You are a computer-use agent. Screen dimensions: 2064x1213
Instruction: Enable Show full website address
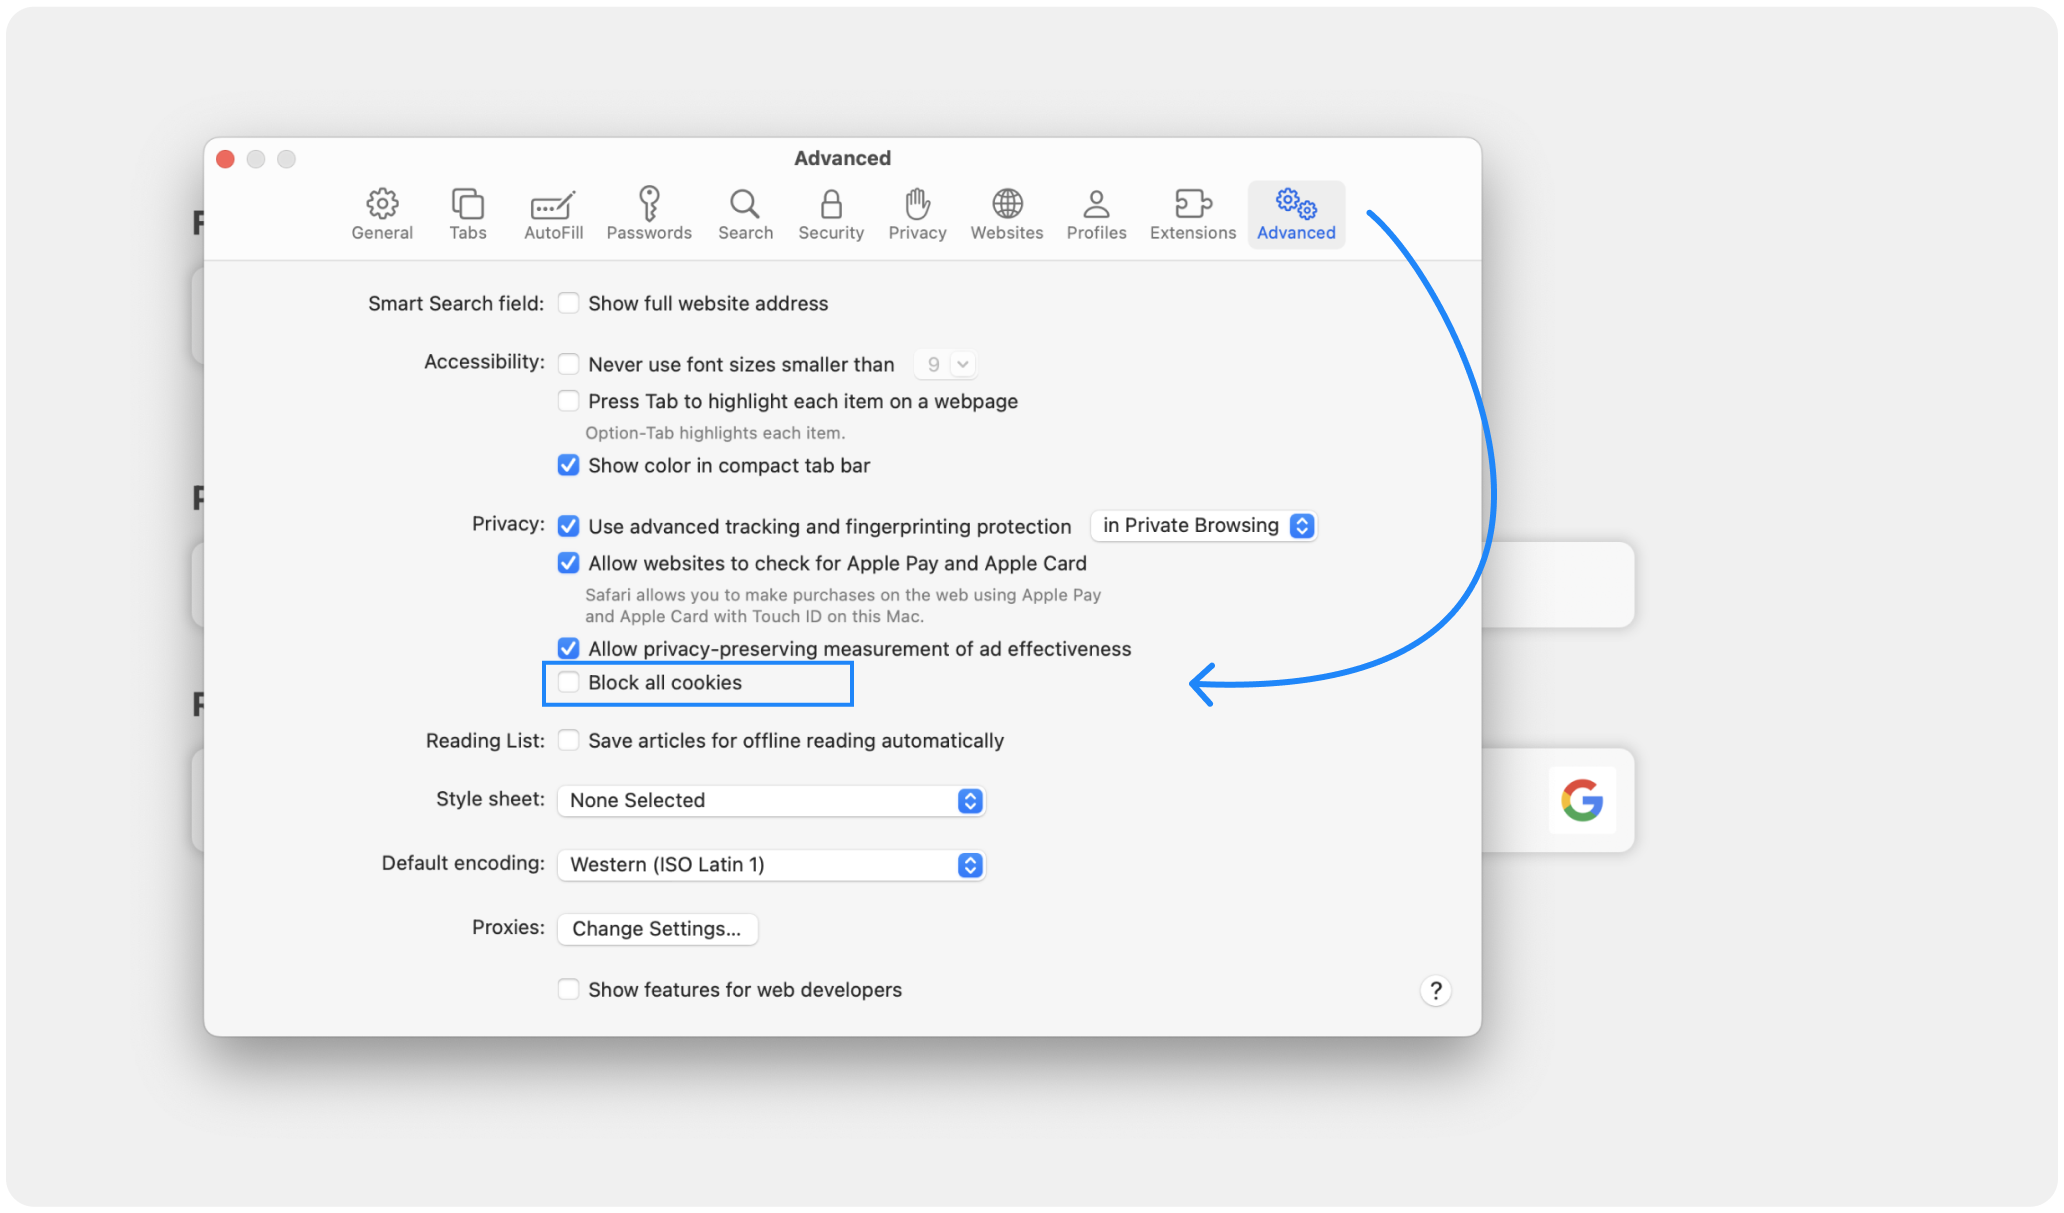coord(568,303)
